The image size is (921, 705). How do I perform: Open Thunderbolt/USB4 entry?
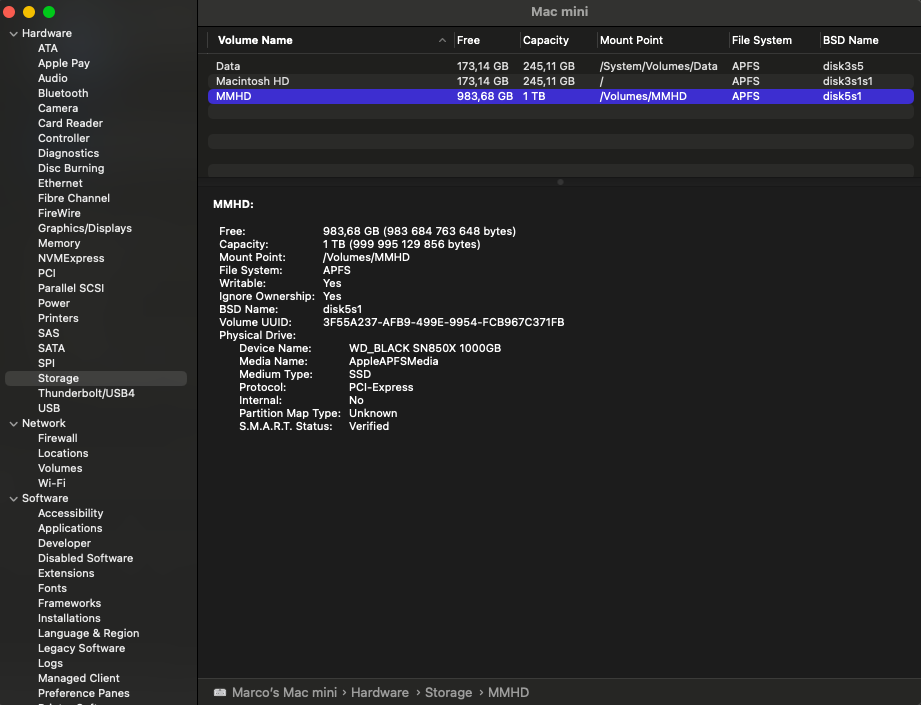click(86, 393)
